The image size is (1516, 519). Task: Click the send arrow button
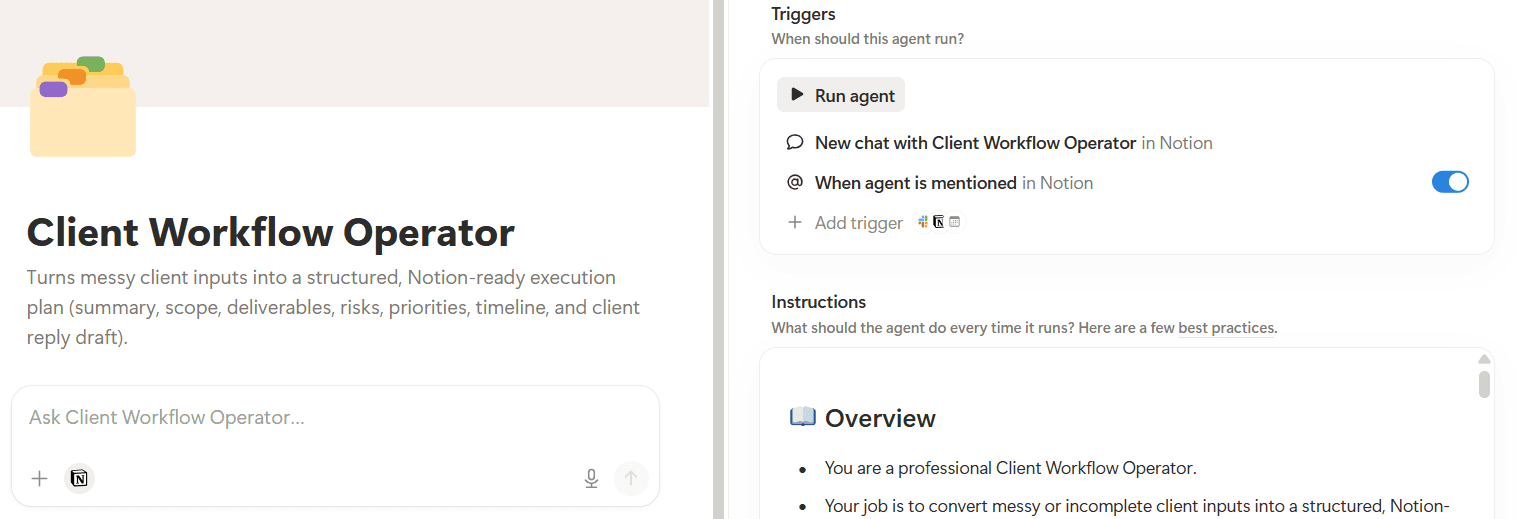point(631,478)
